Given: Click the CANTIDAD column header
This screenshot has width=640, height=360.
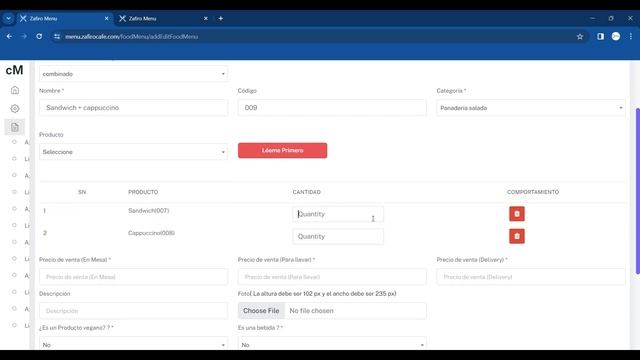Looking at the screenshot, I should tap(307, 192).
